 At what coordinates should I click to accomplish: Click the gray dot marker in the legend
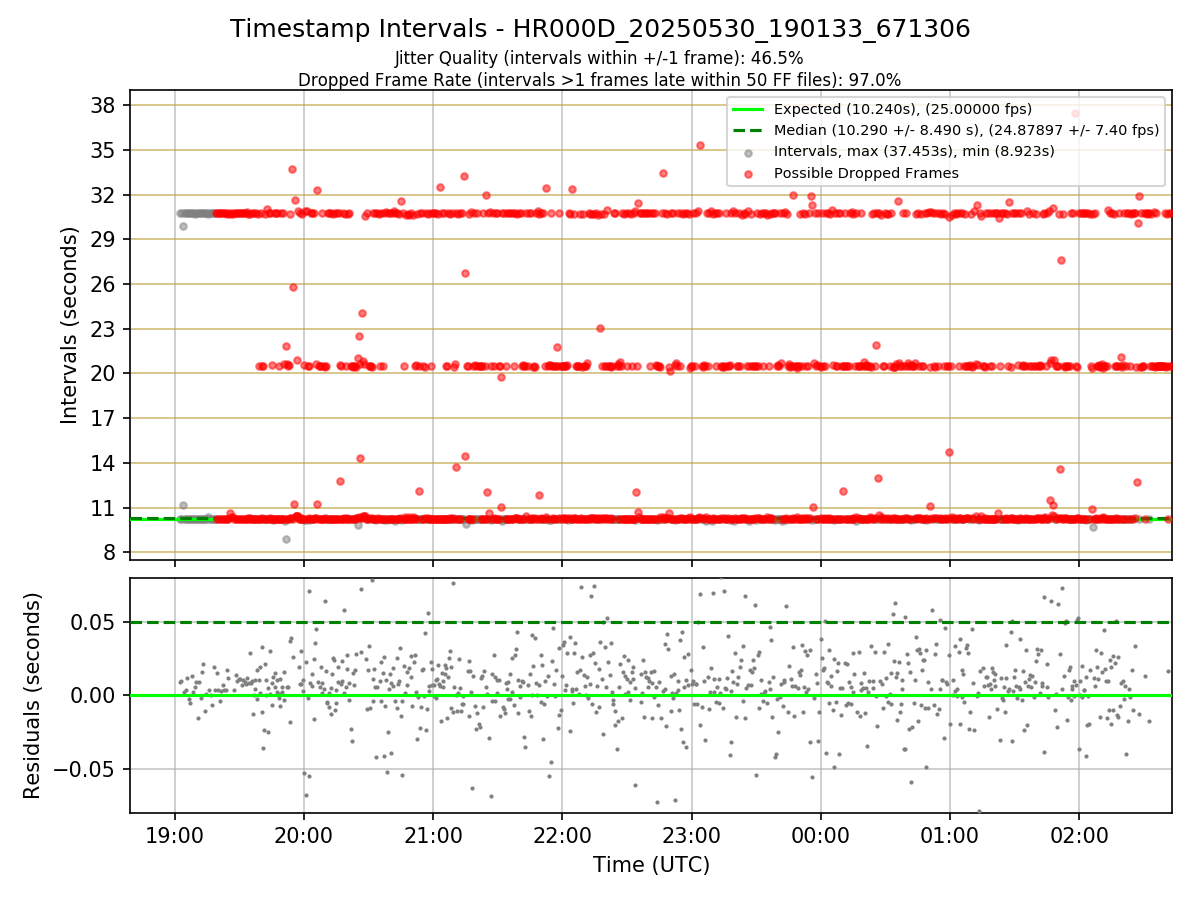(x=749, y=152)
